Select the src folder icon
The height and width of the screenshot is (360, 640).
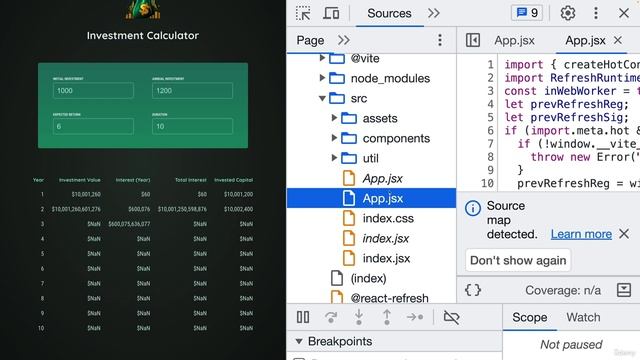[x=337, y=98]
